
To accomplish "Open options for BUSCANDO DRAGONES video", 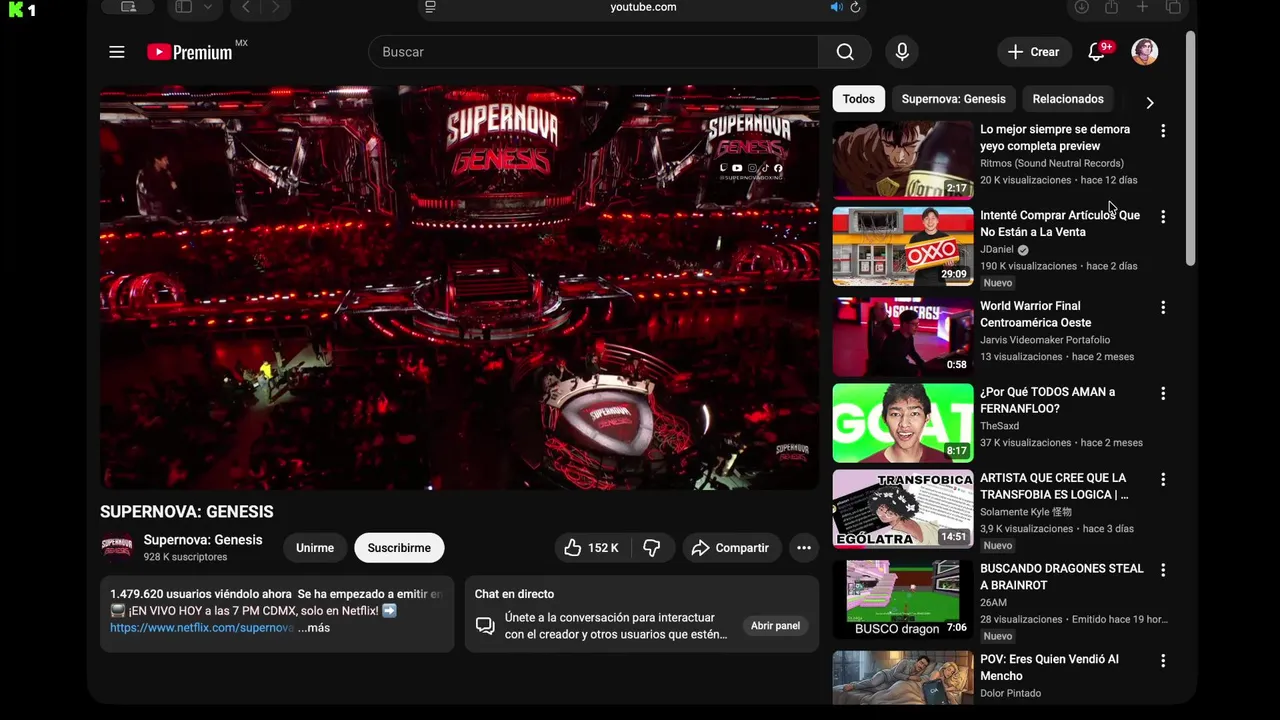I will point(1163,570).
